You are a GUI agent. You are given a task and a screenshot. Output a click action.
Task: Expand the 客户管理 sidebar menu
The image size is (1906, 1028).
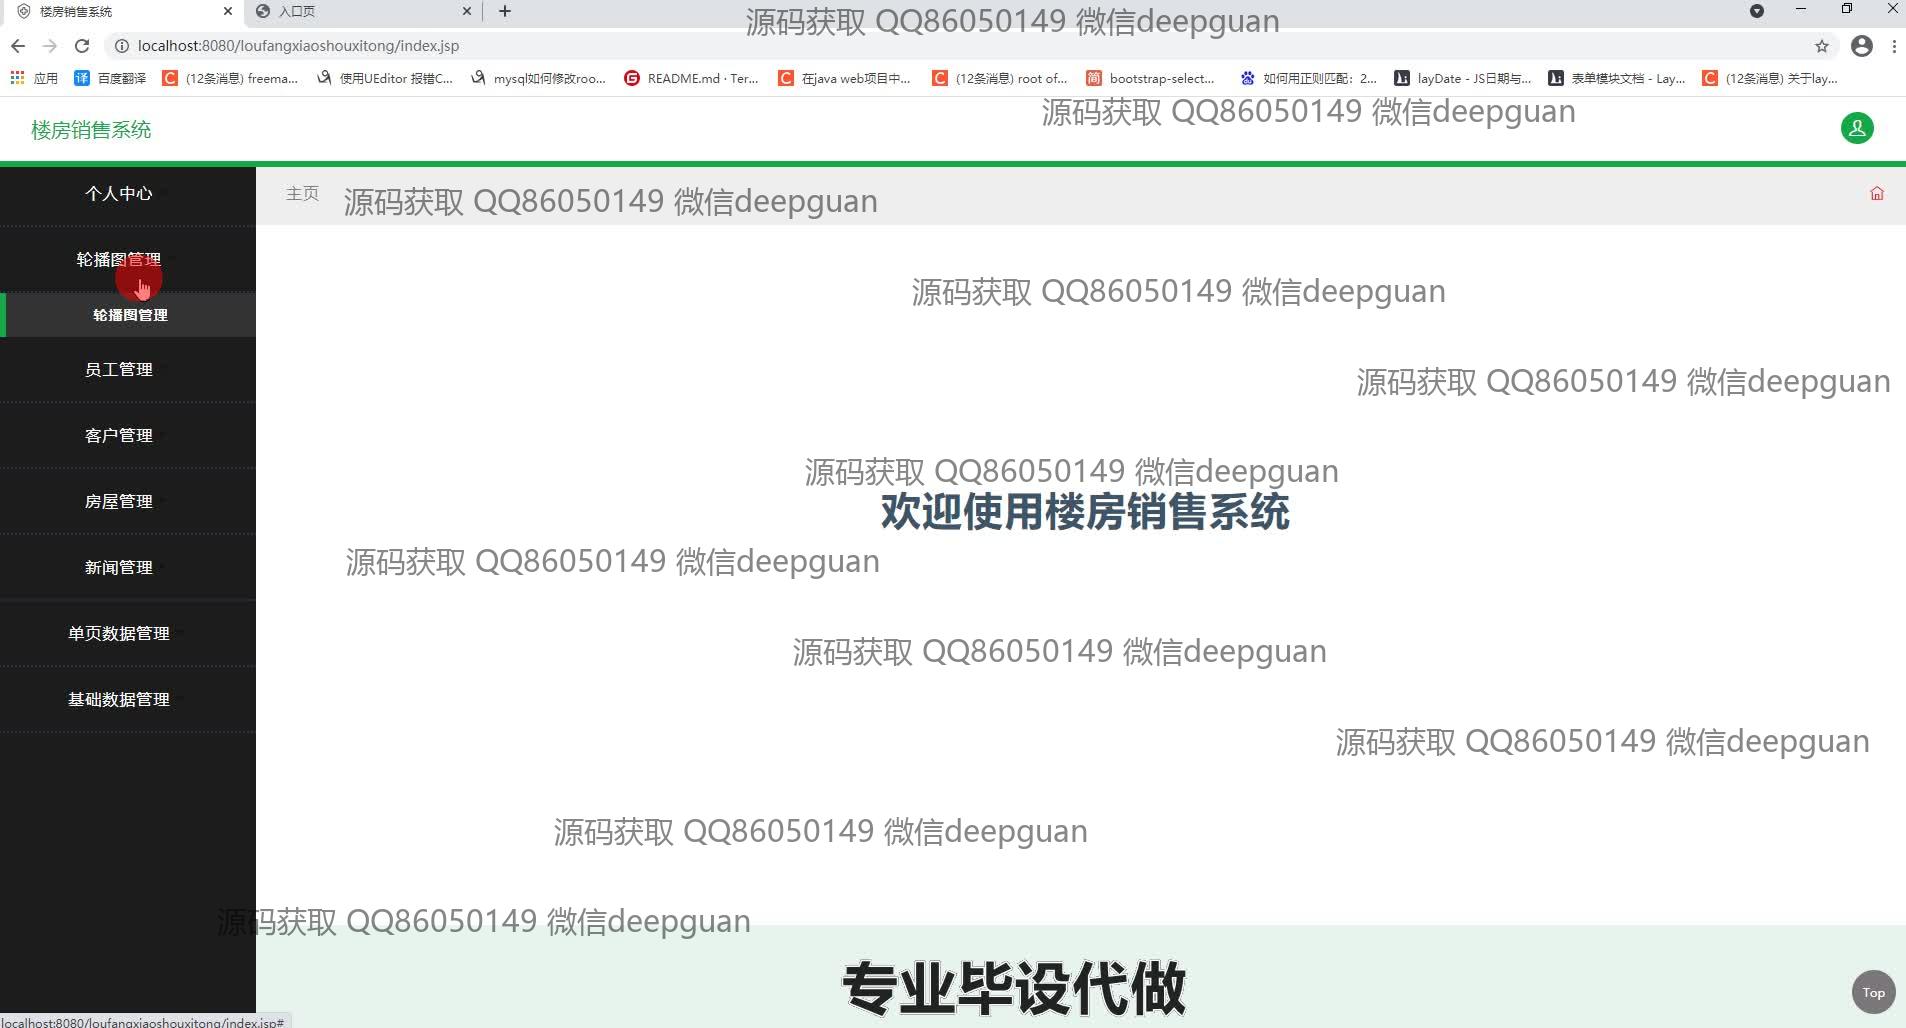click(x=119, y=436)
